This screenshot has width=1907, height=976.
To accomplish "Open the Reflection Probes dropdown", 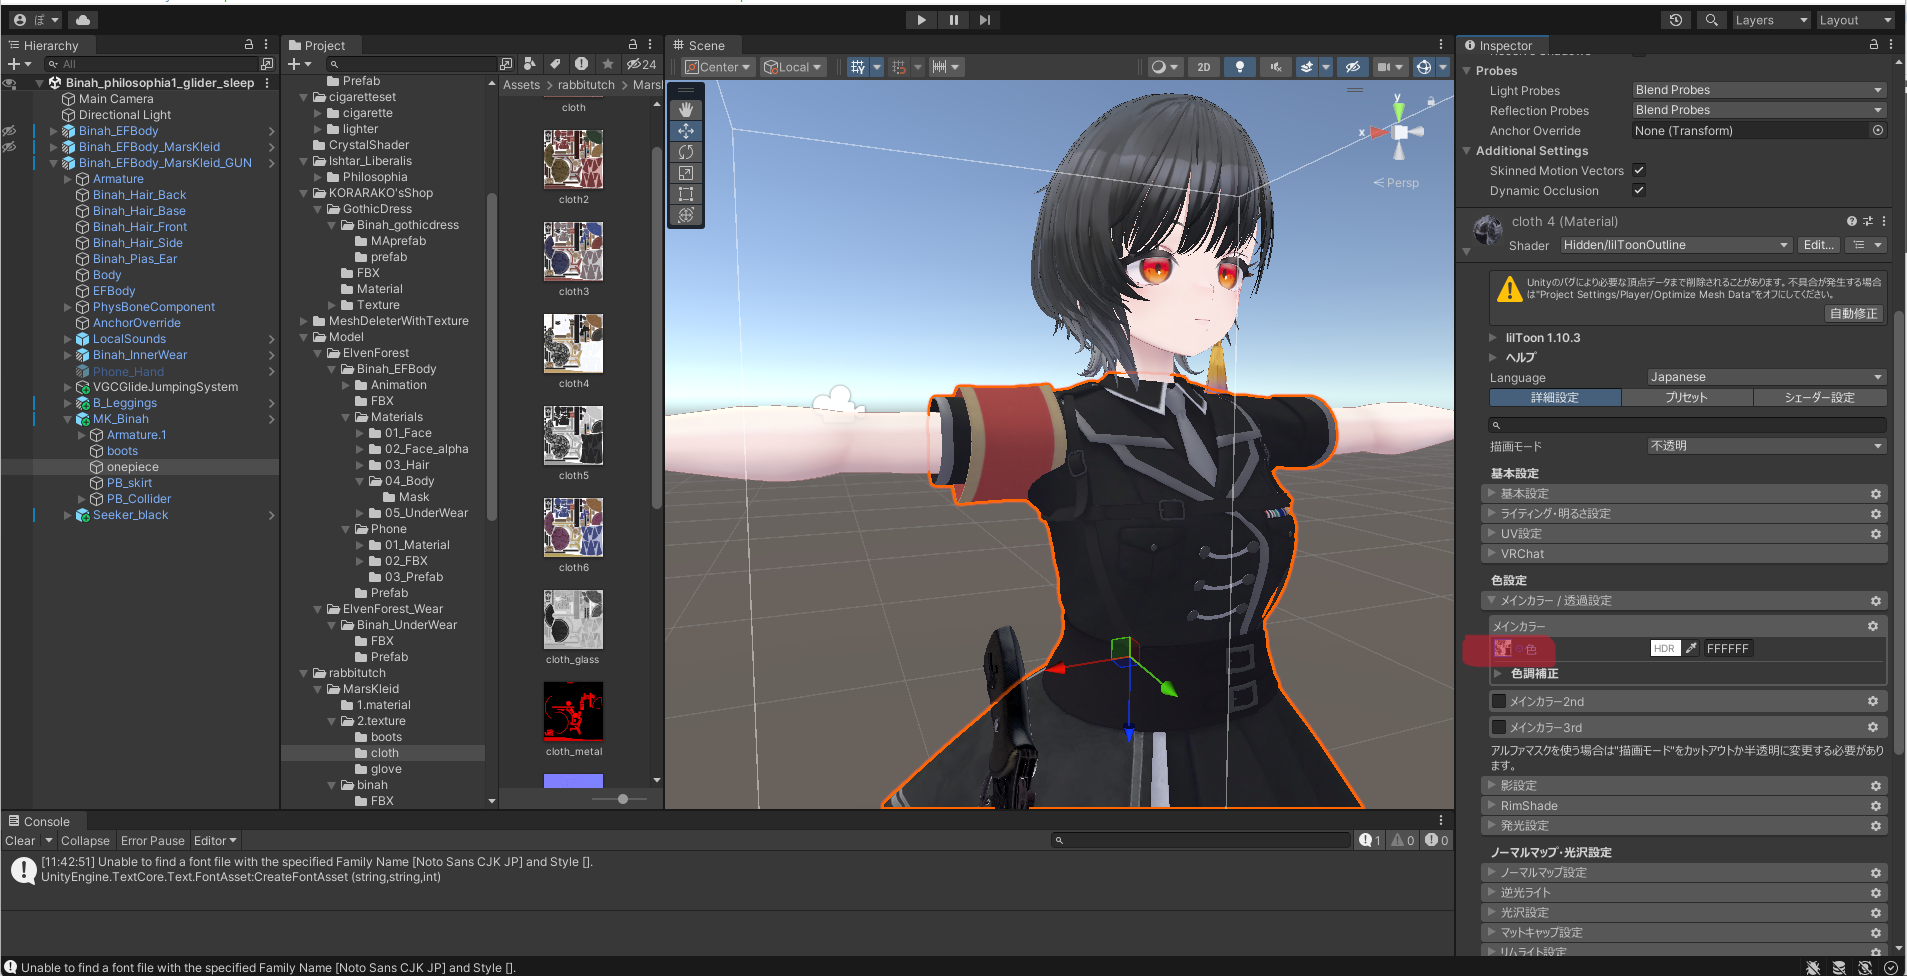I will [x=1759, y=110].
